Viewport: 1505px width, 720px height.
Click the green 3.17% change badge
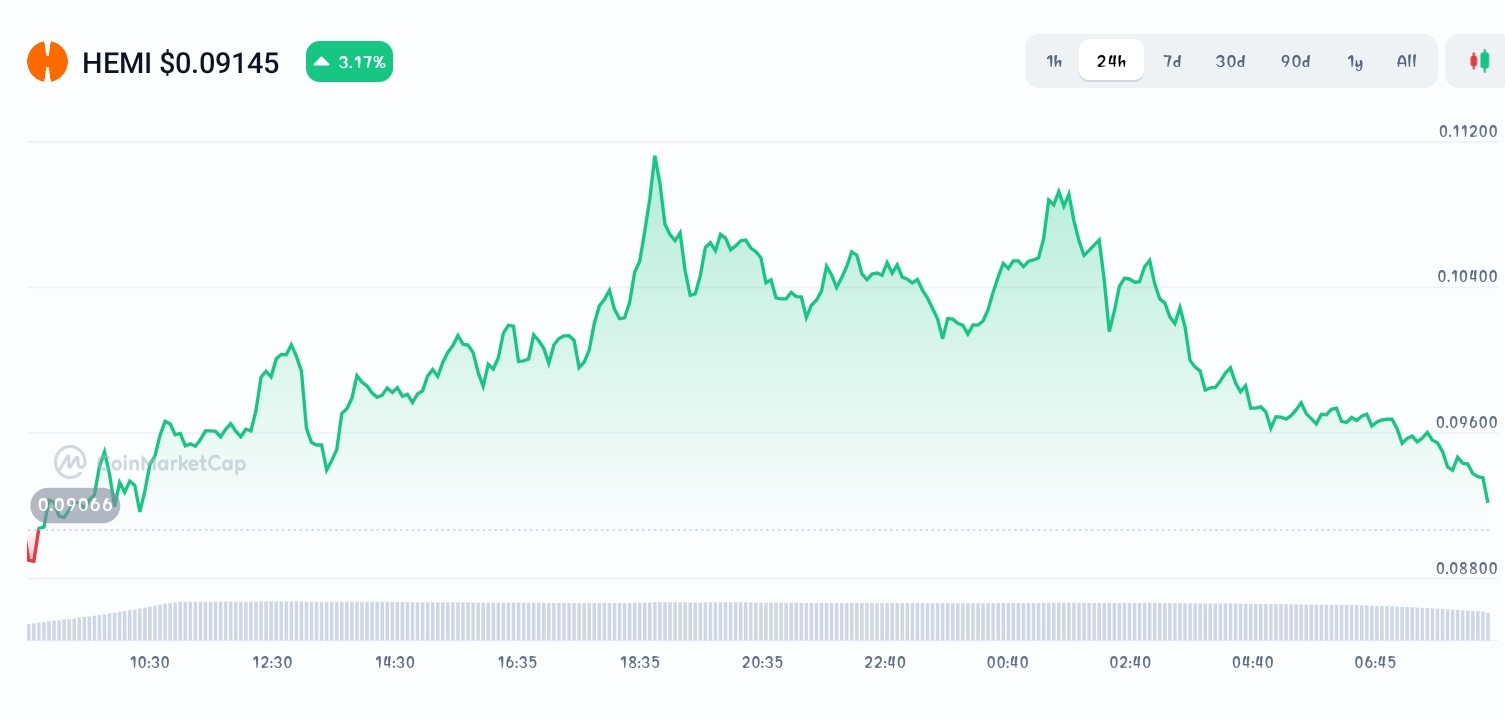click(x=349, y=62)
